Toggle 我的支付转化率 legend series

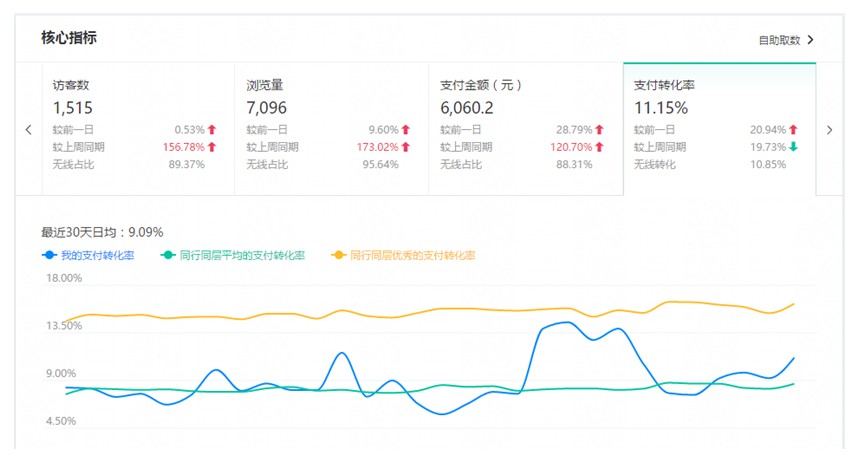tap(88, 255)
